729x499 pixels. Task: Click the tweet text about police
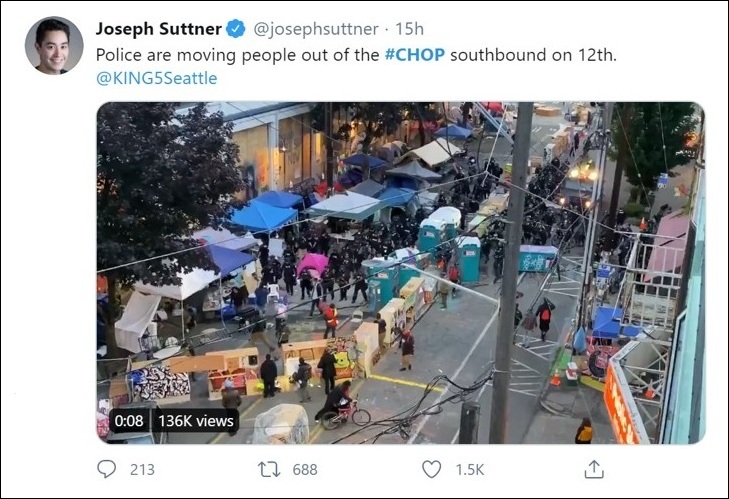356,55
